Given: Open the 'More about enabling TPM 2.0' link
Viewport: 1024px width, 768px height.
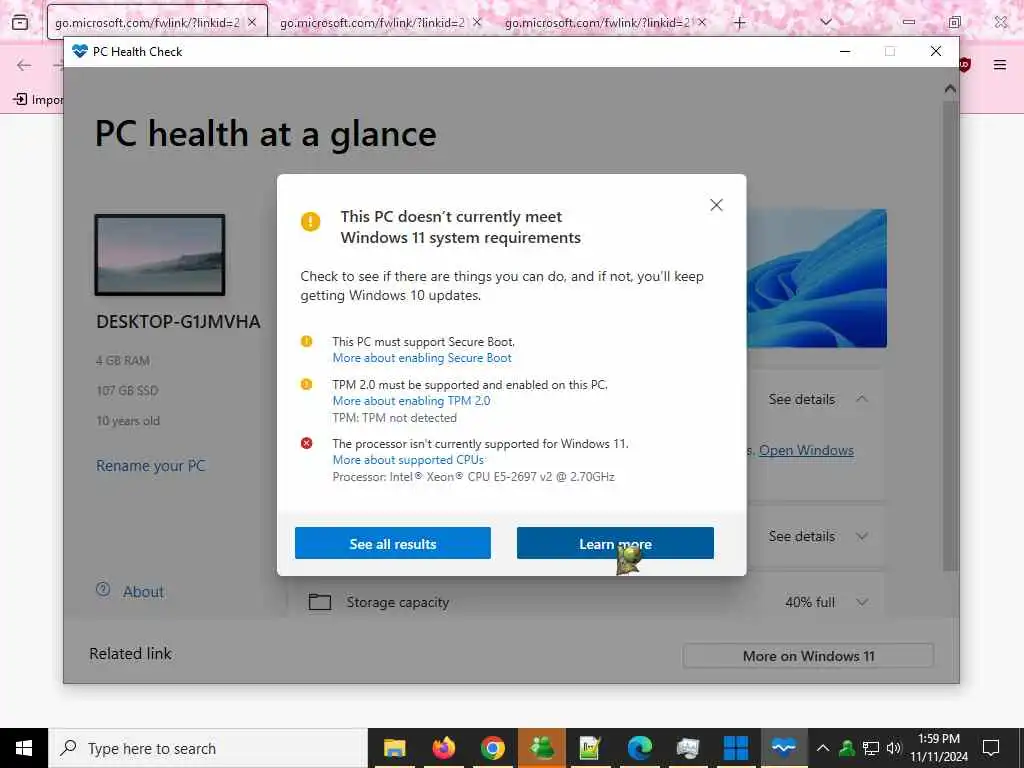Looking at the screenshot, I should [411, 401].
